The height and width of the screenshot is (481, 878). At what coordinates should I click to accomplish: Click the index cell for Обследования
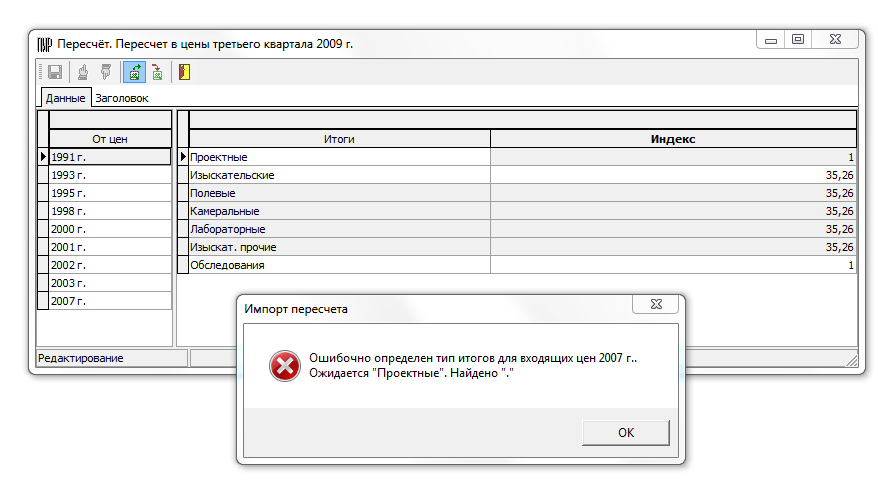(x=673, y=265)
